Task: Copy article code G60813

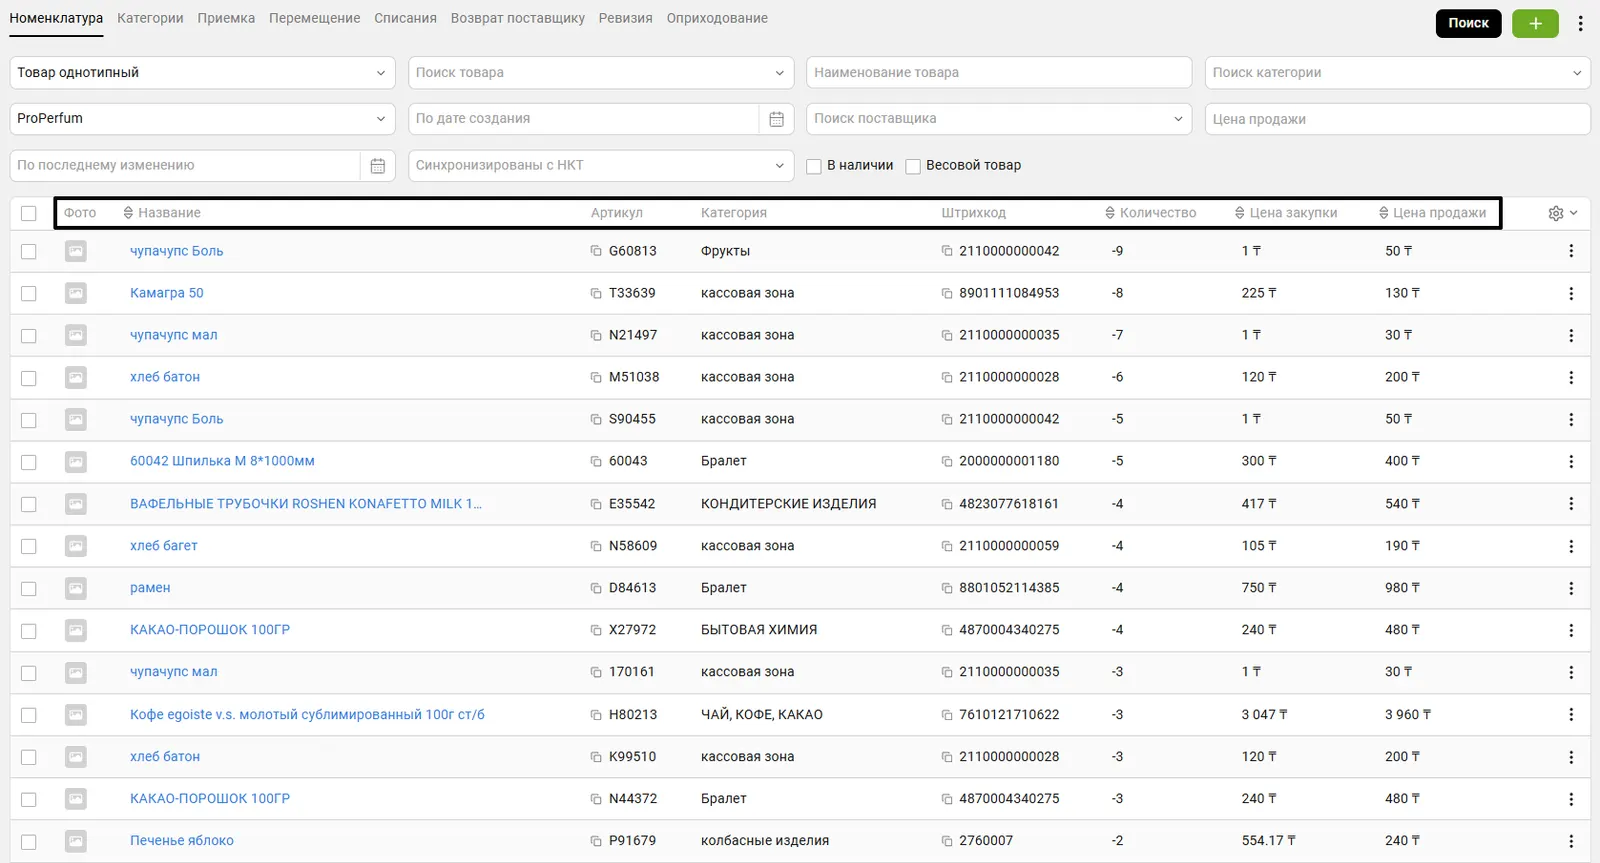Action: pyautogui.click(x=596, y=251)
